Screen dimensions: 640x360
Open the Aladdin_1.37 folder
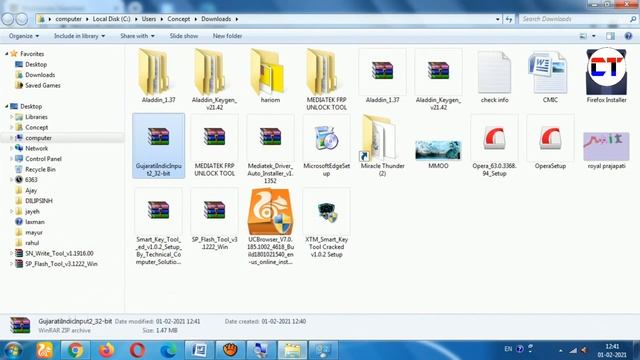point(158,76)
